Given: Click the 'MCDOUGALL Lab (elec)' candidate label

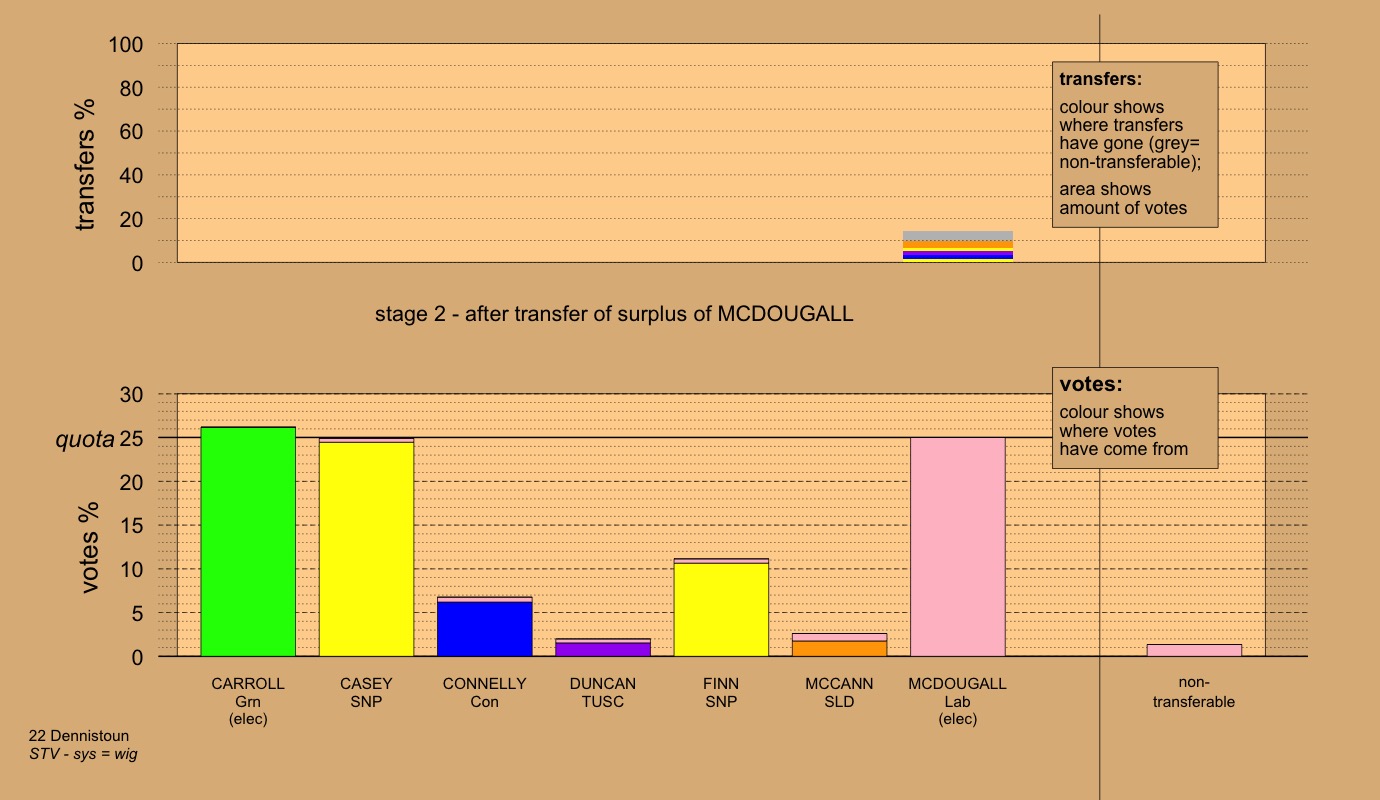Looking at the screenshot, I should point(957,701).
